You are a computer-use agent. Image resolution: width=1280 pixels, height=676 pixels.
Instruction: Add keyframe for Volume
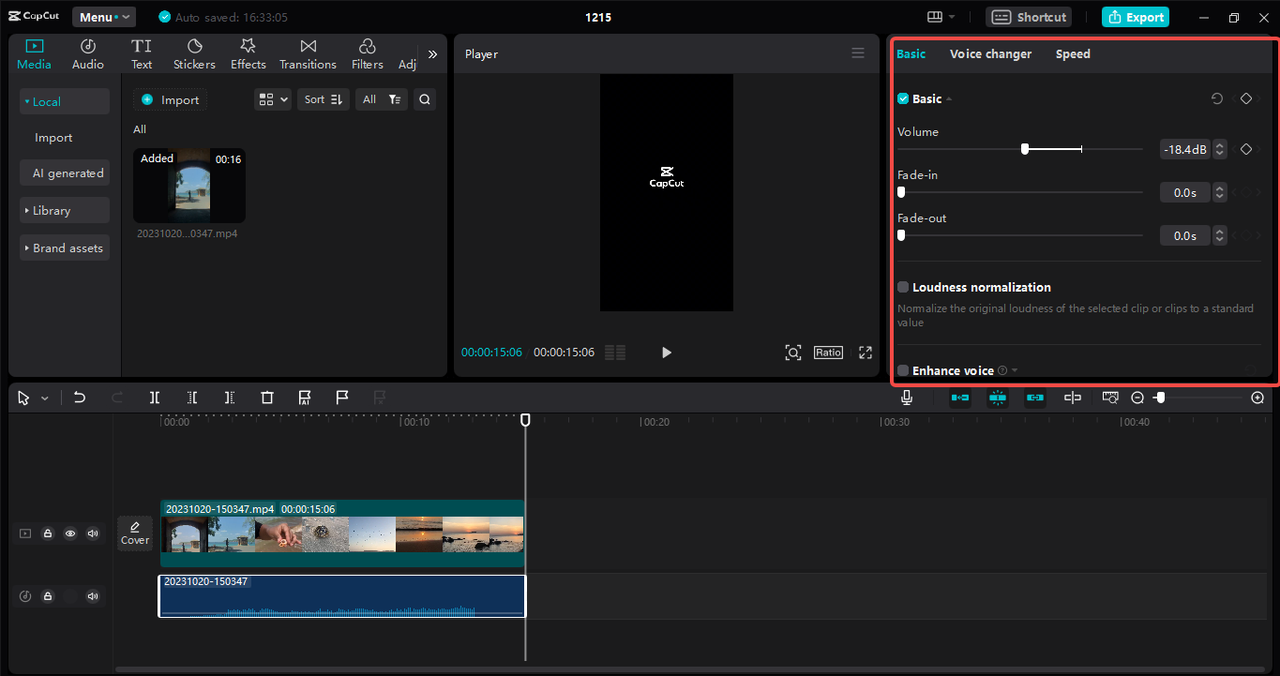click(x=1246, y=149)
